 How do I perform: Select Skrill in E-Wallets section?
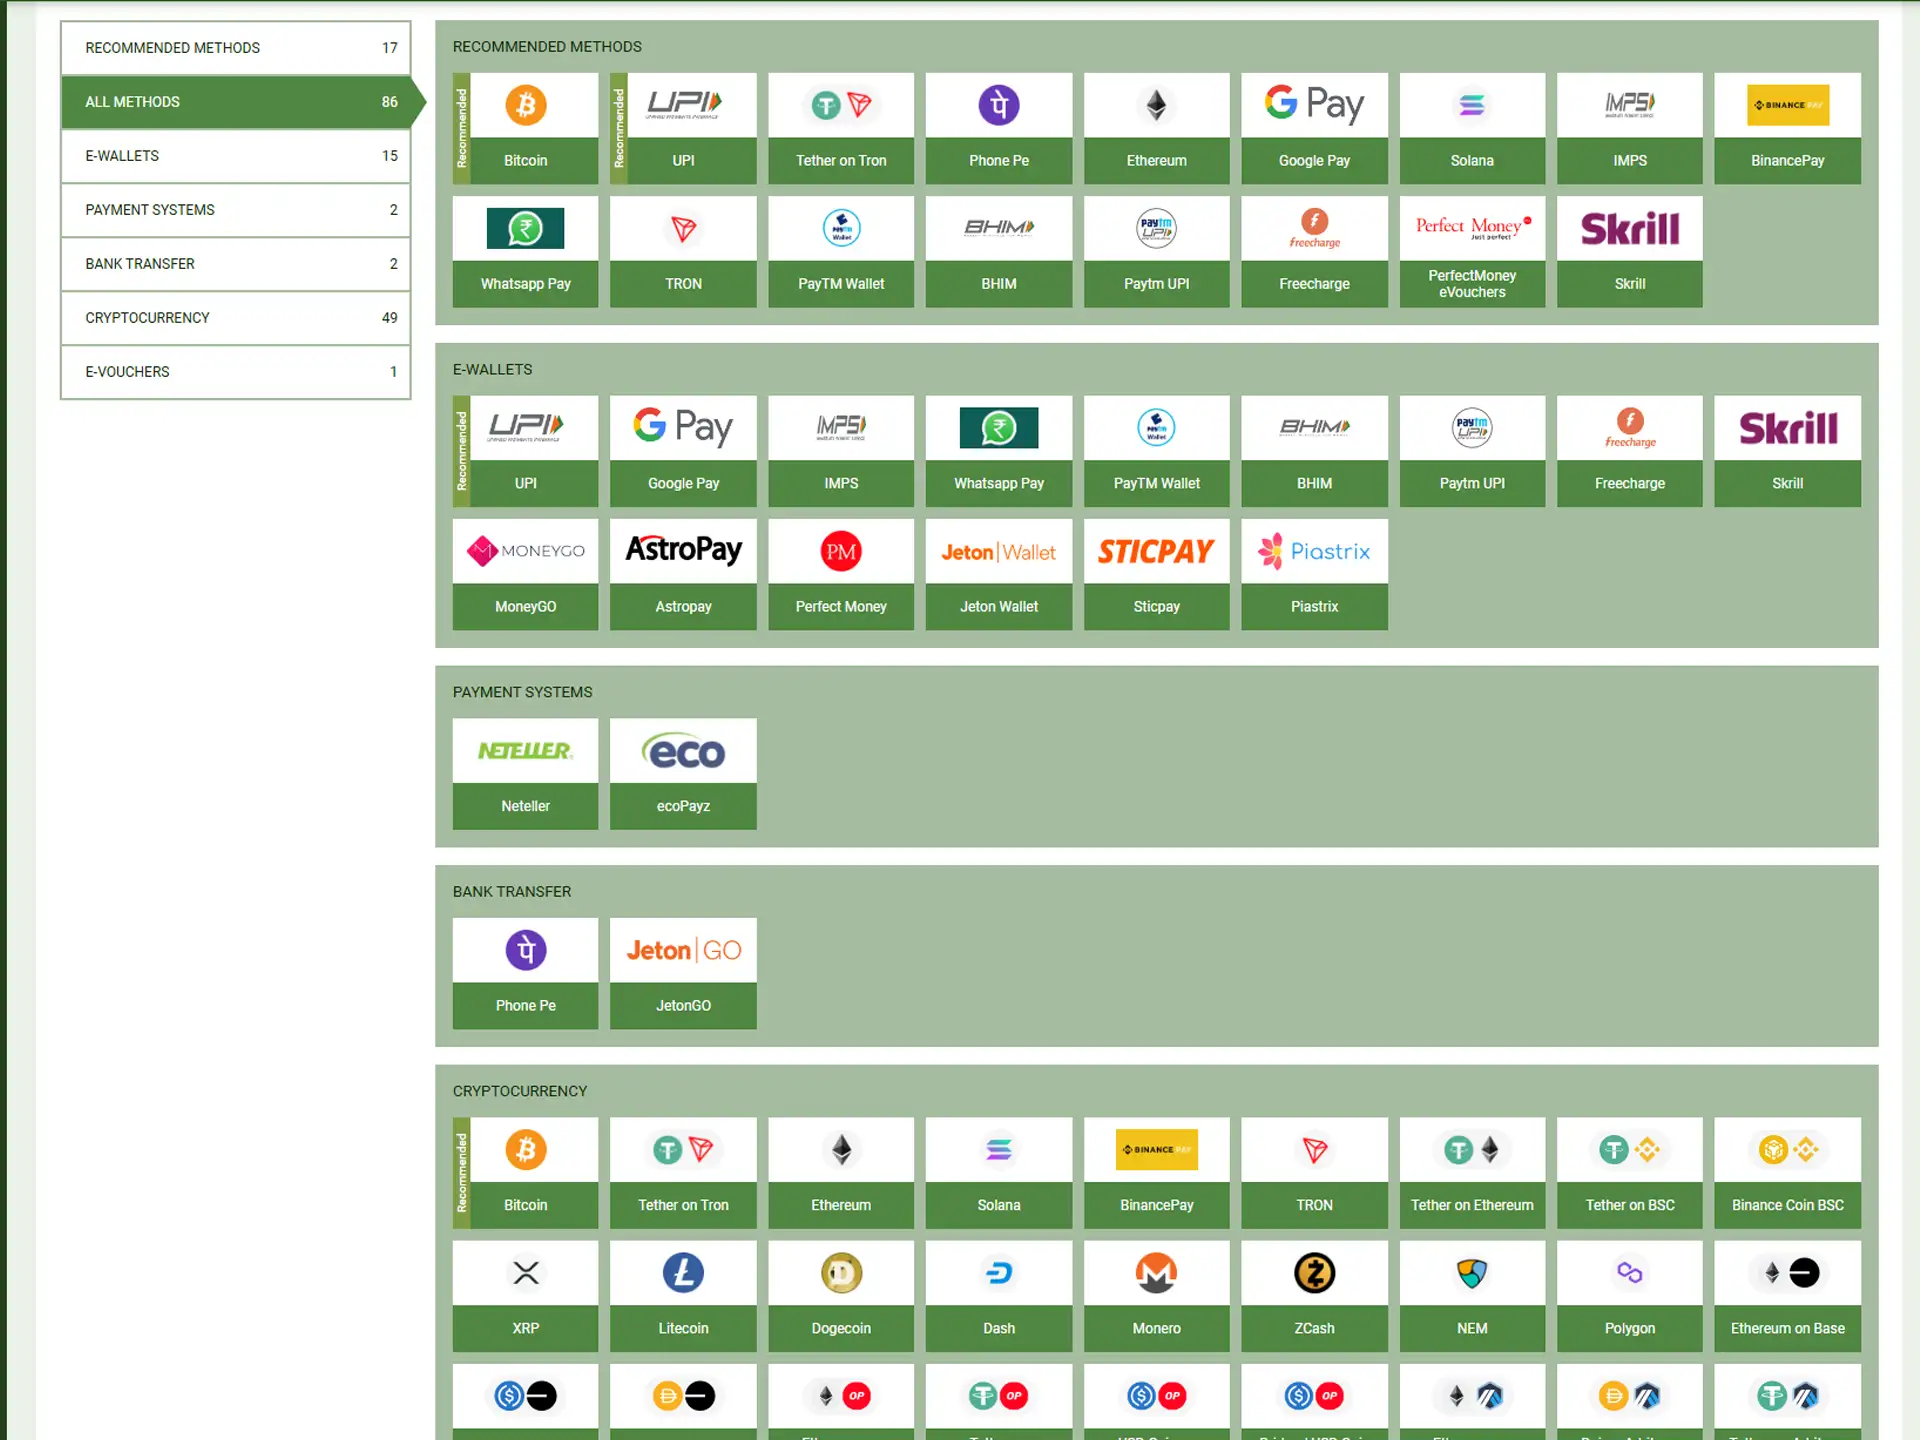coord(1788,451)
